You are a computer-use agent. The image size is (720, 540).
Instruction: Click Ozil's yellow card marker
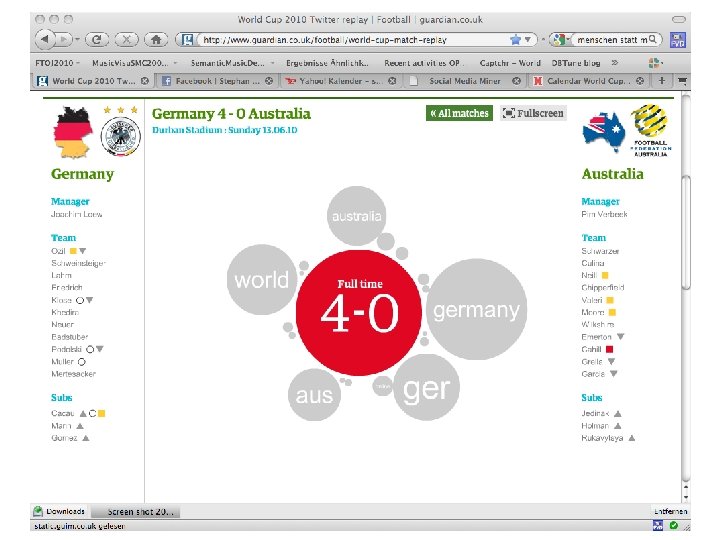[73, 251]
